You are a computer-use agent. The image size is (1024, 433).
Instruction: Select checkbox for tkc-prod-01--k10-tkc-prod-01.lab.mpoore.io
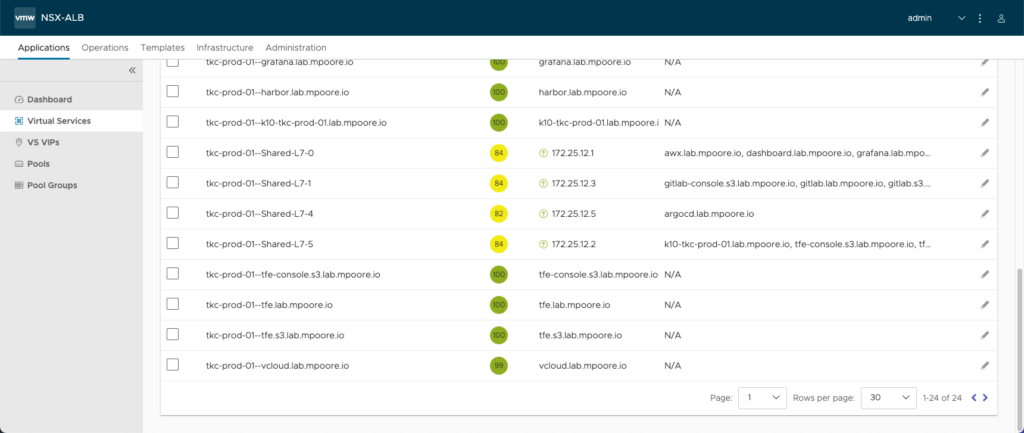point(172,121)
